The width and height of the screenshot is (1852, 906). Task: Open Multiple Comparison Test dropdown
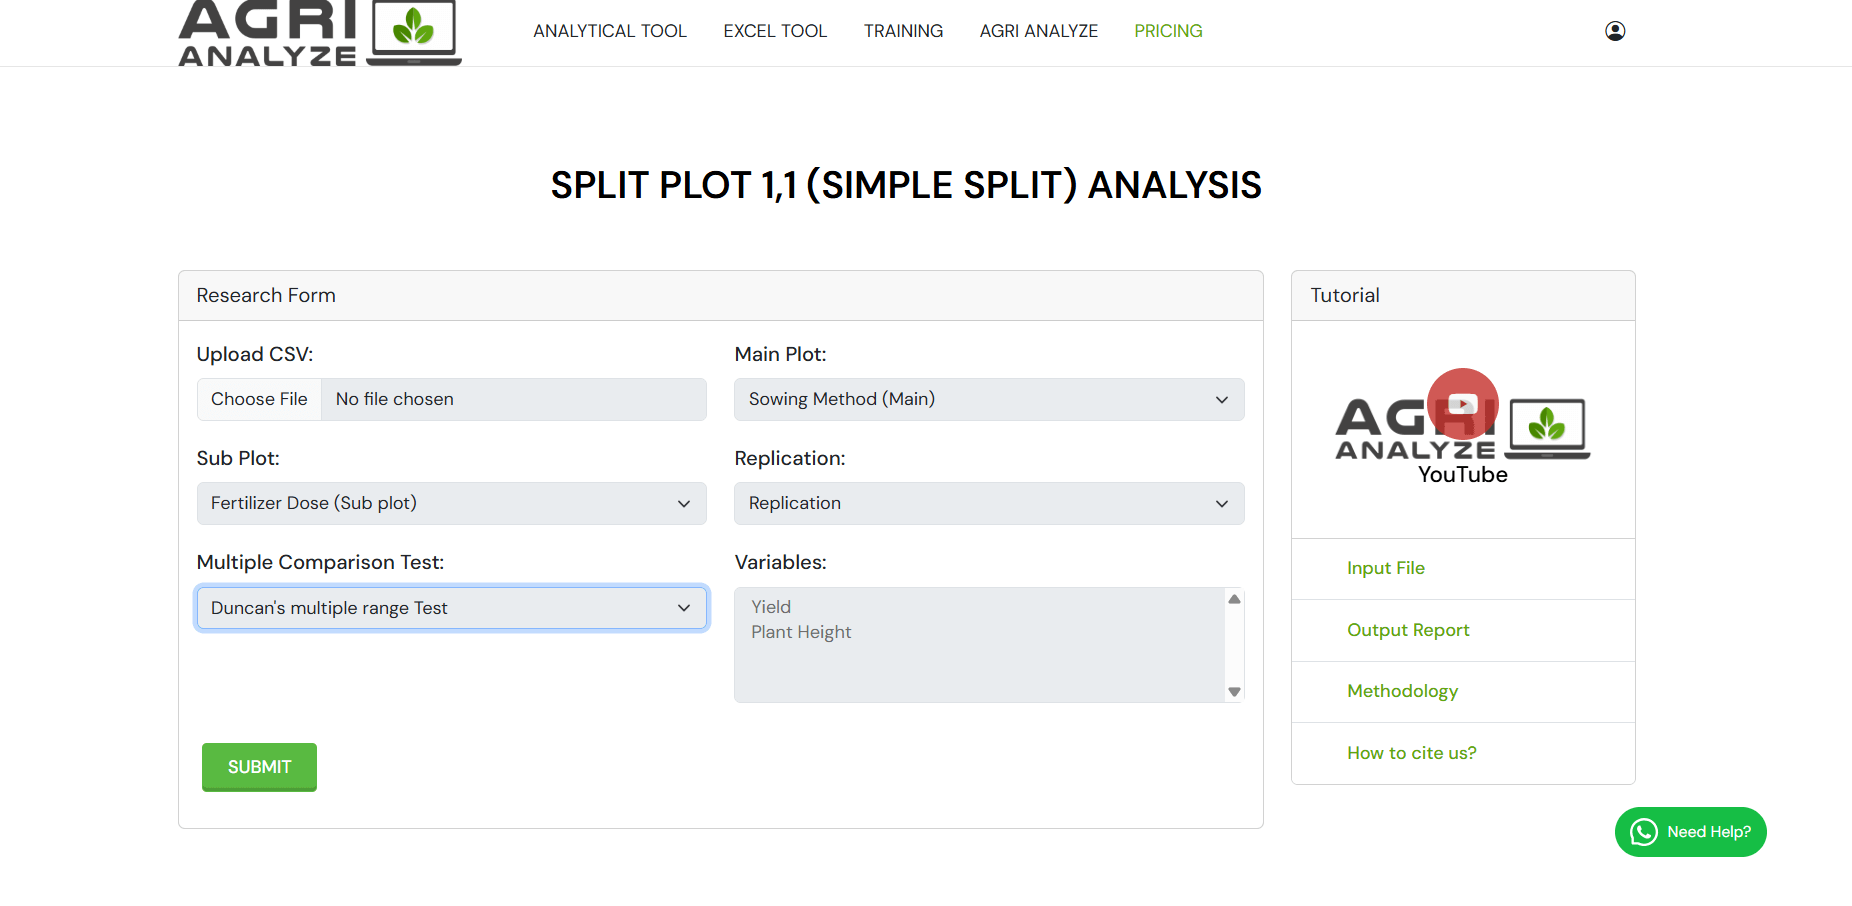pos(451,608)
